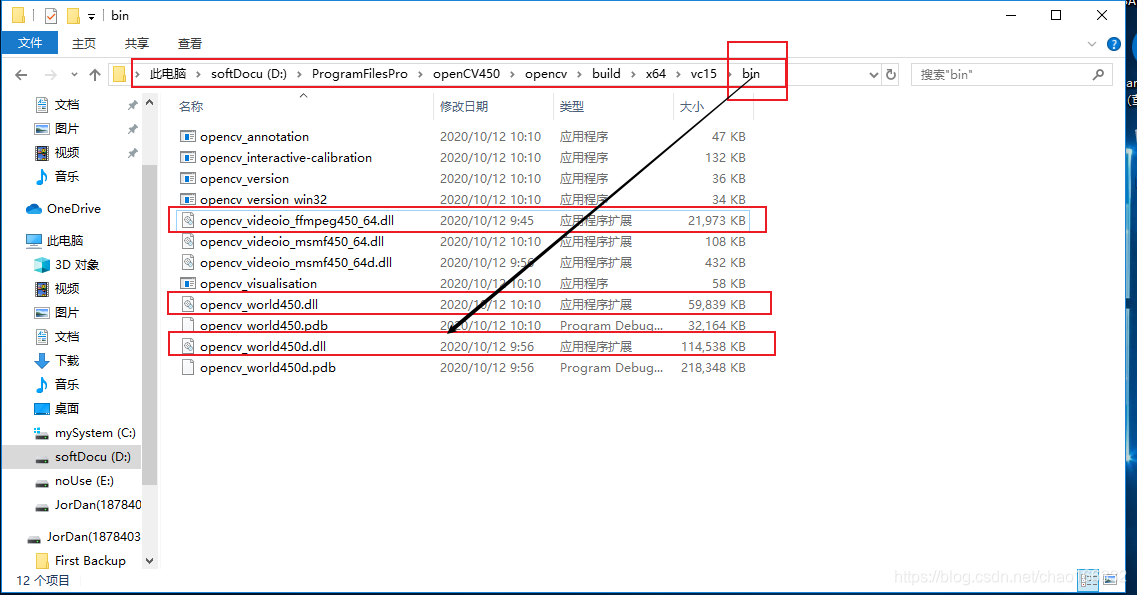Click the properties checkmark quick access icon
Screen dimensions: 1137x595
pyautogui.click(x=51, y=15)
